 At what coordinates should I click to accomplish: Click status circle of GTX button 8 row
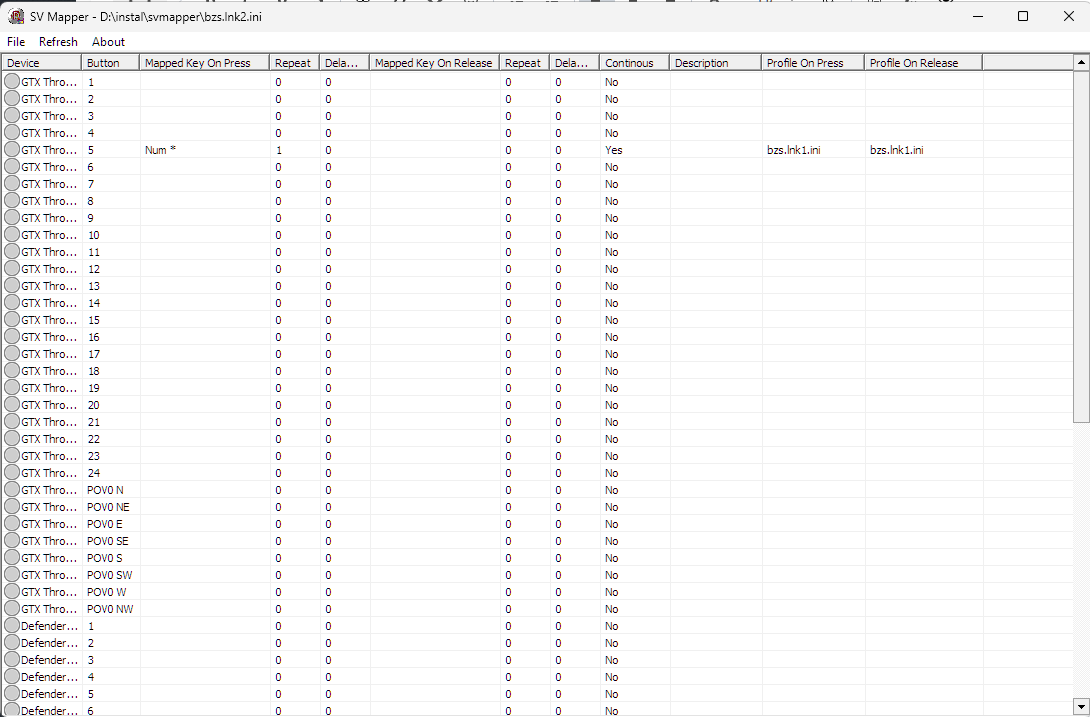12,200
